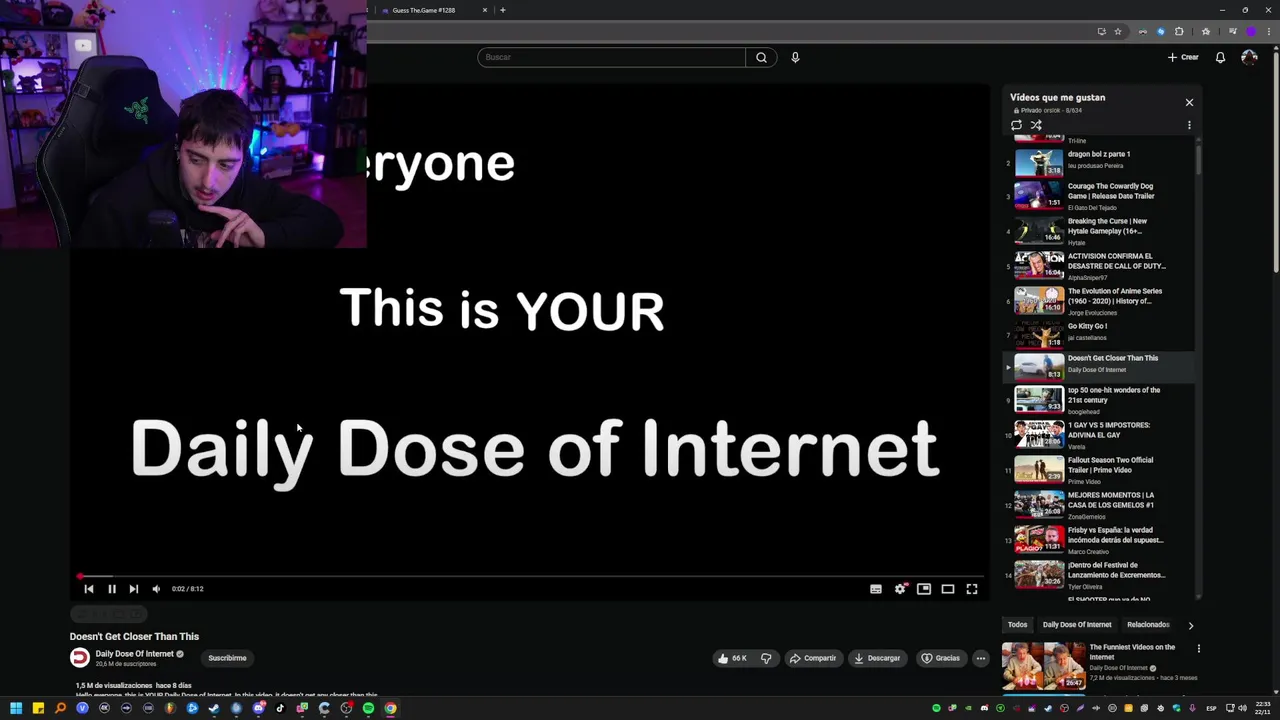Open 'The Funniest Videos on the Internet' thumbnail

click(x=1043, y=666)
